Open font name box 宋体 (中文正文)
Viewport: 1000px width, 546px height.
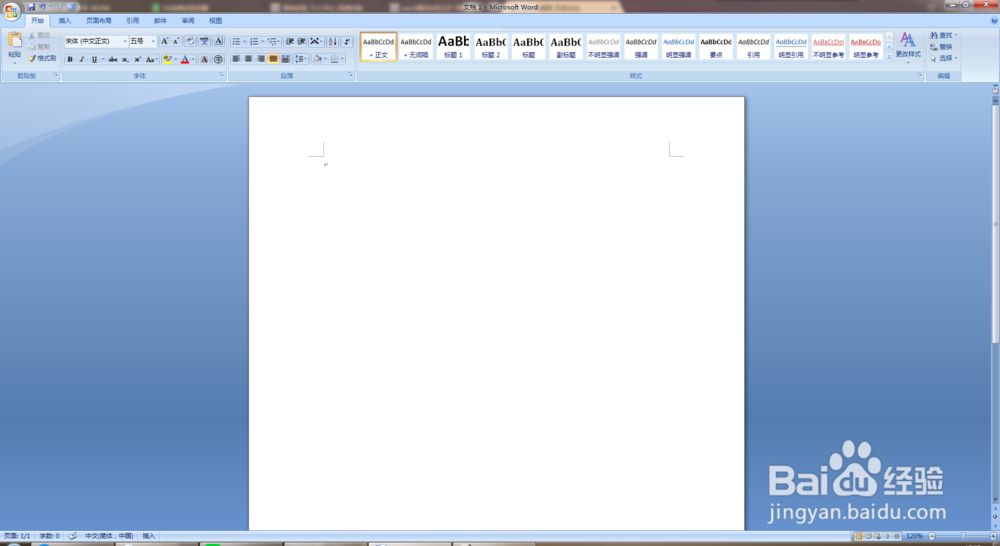(96, 41)
